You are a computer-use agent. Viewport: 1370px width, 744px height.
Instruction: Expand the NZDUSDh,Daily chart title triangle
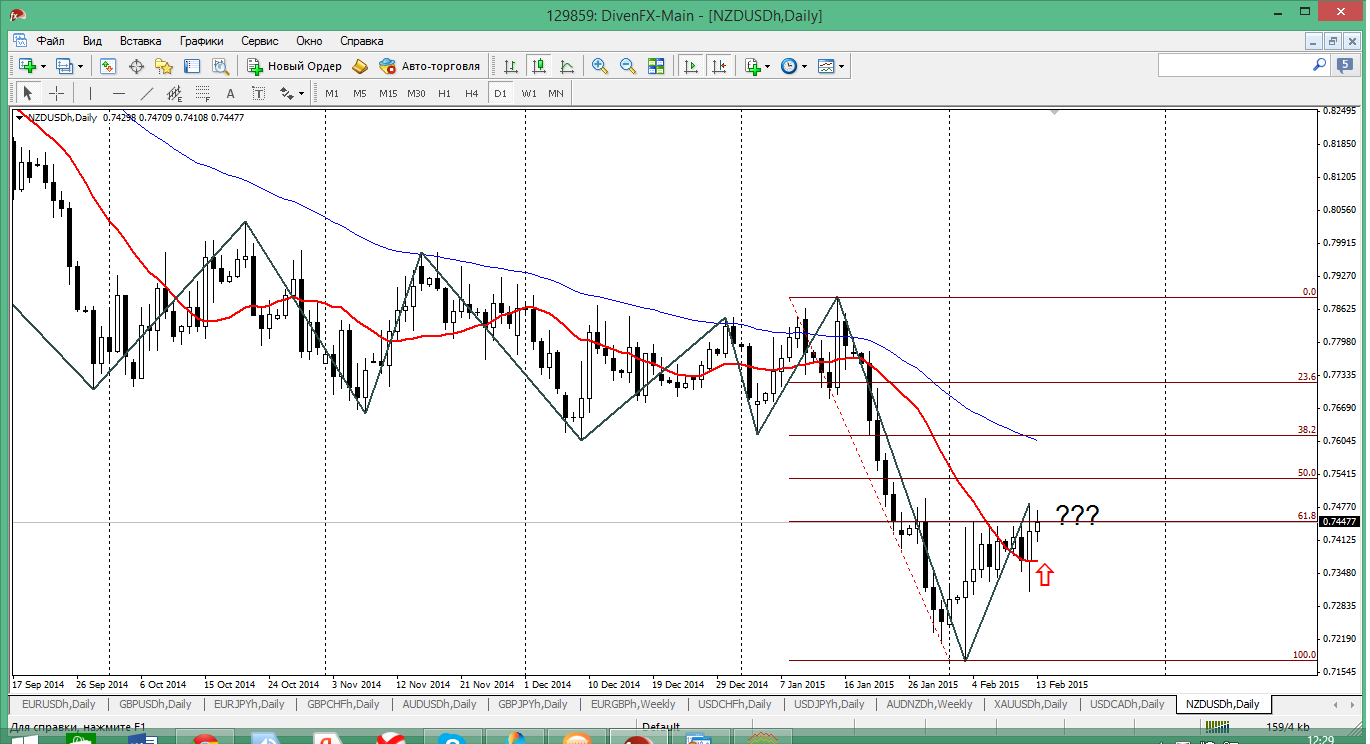click(x=20, y=117)
